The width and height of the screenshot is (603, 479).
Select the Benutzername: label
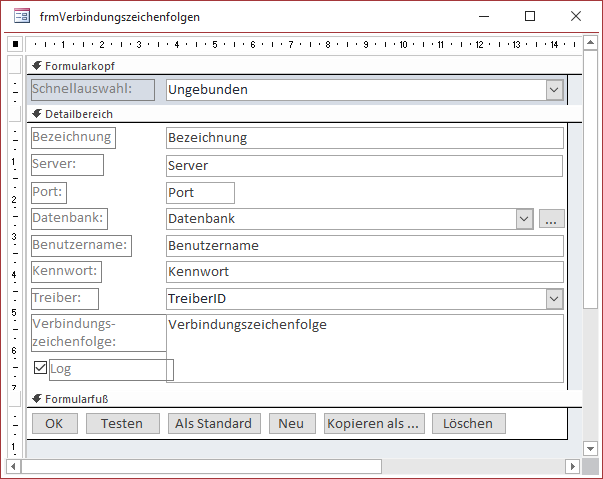(81, 246)
